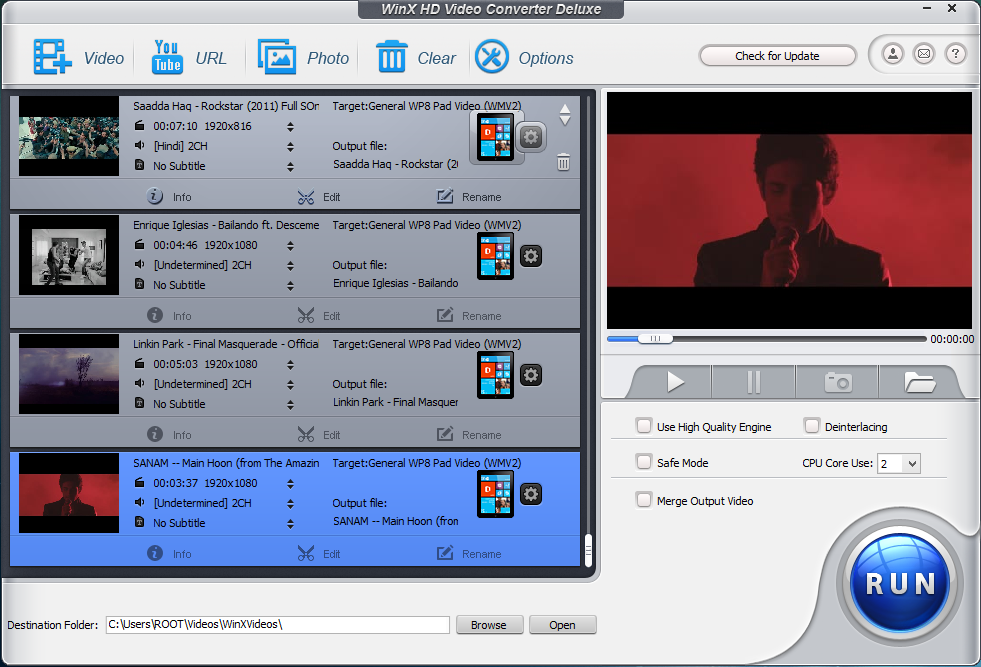Change audio track selector for Enrique Iglesias

point(290,266)
